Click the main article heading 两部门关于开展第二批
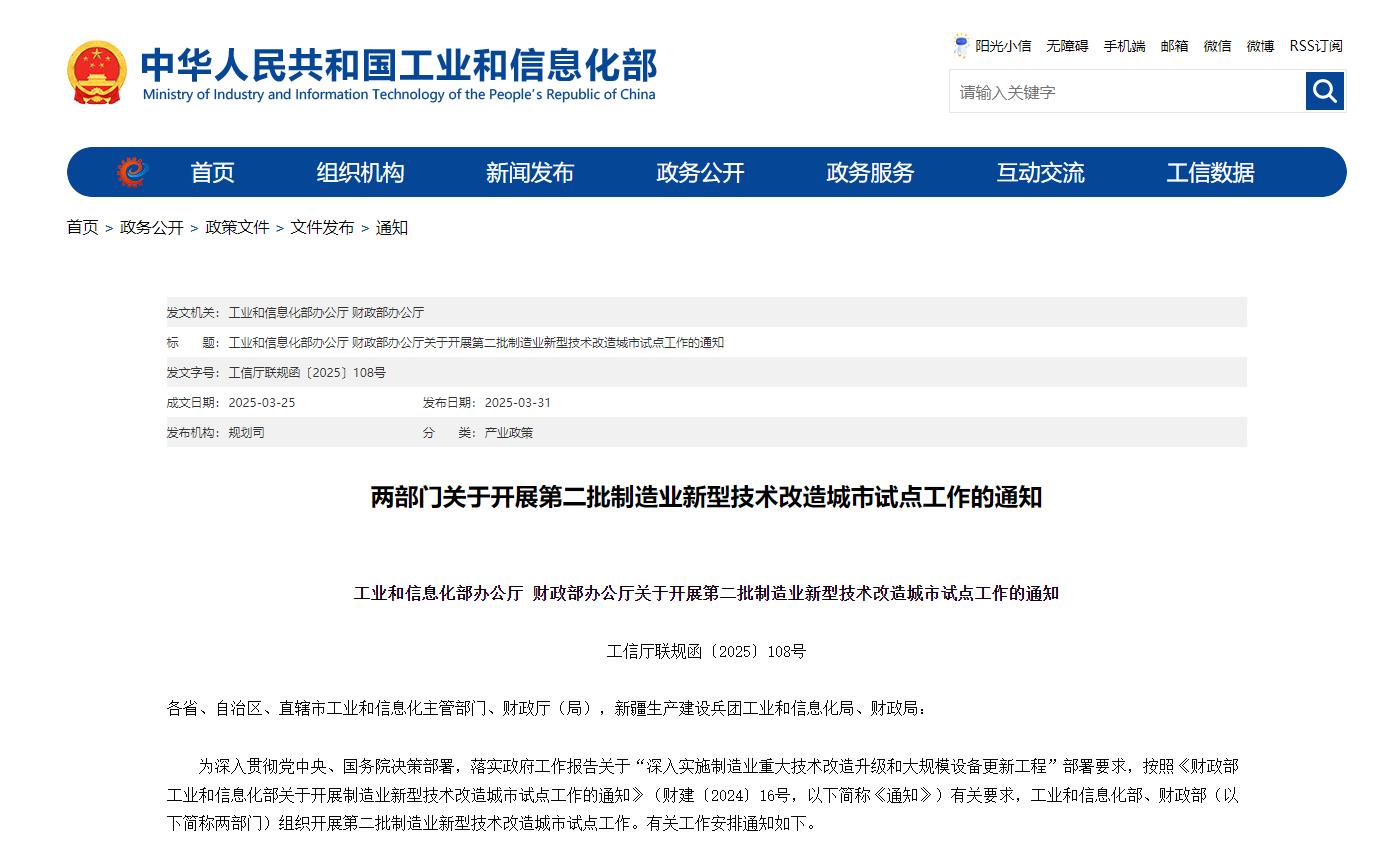This screenshot has width=1387, height=858. [706, 497]
